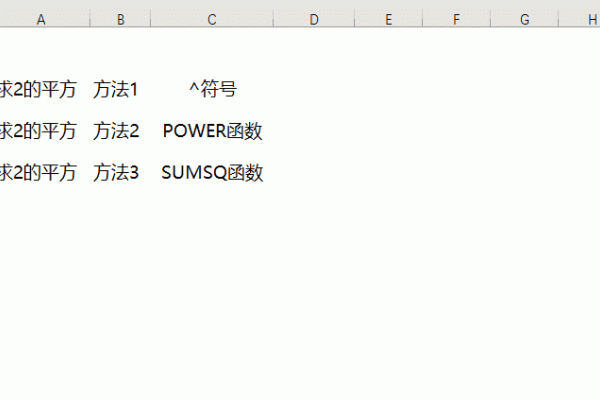The width and height of the screenshot is (600, 400).
Task: Click cell containing ^符号
Action: click(x=212, y=89)
